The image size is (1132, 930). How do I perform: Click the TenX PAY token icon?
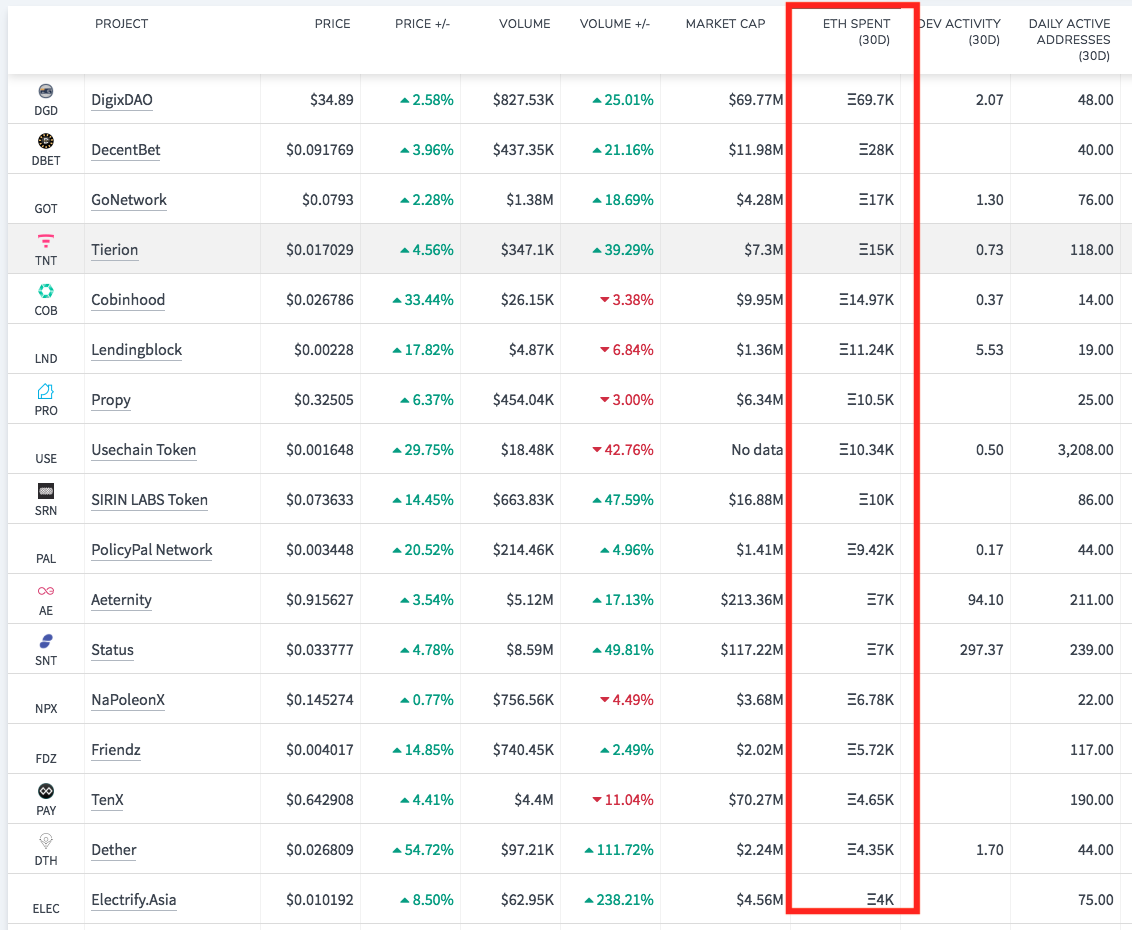coord(45,791)
